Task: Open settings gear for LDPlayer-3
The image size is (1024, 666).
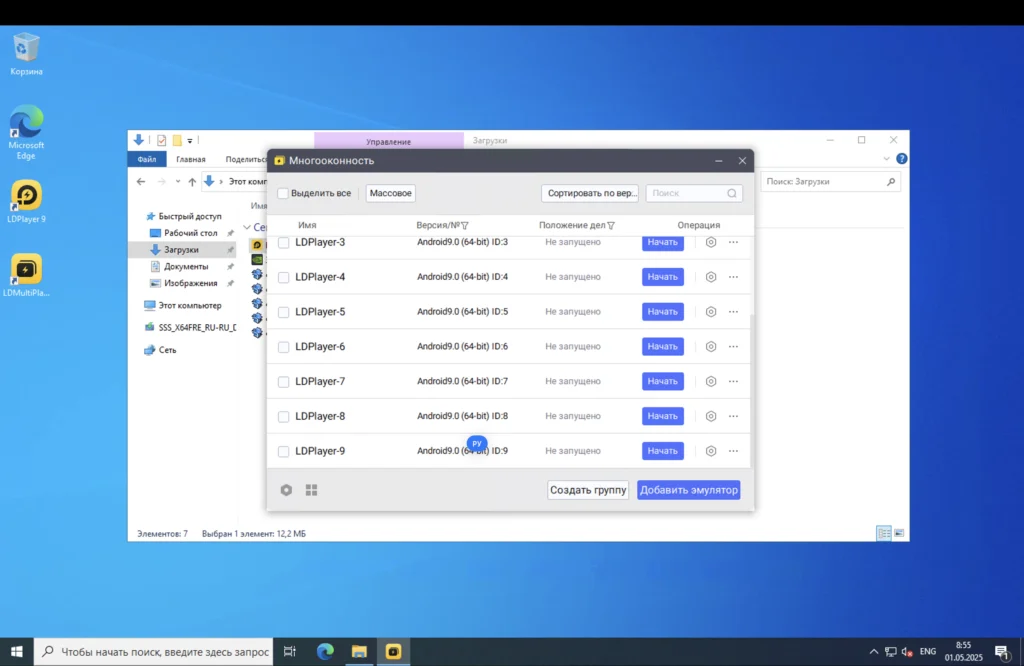Action: point(711,242)
